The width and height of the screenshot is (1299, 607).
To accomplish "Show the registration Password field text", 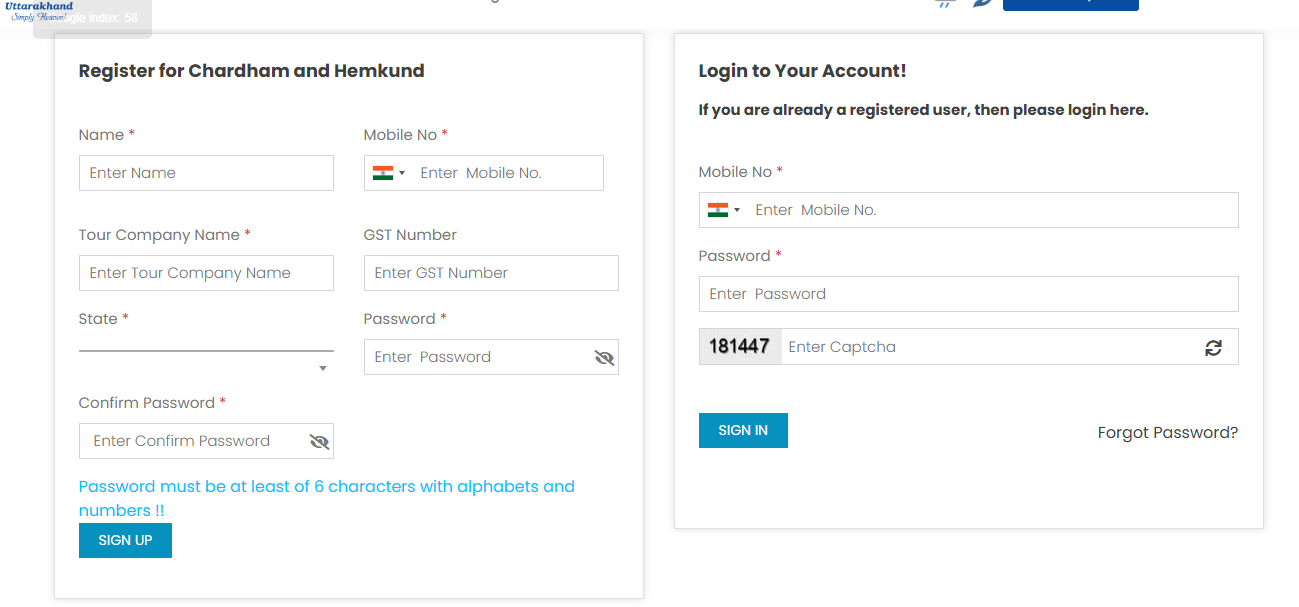I will click(604, 357).
